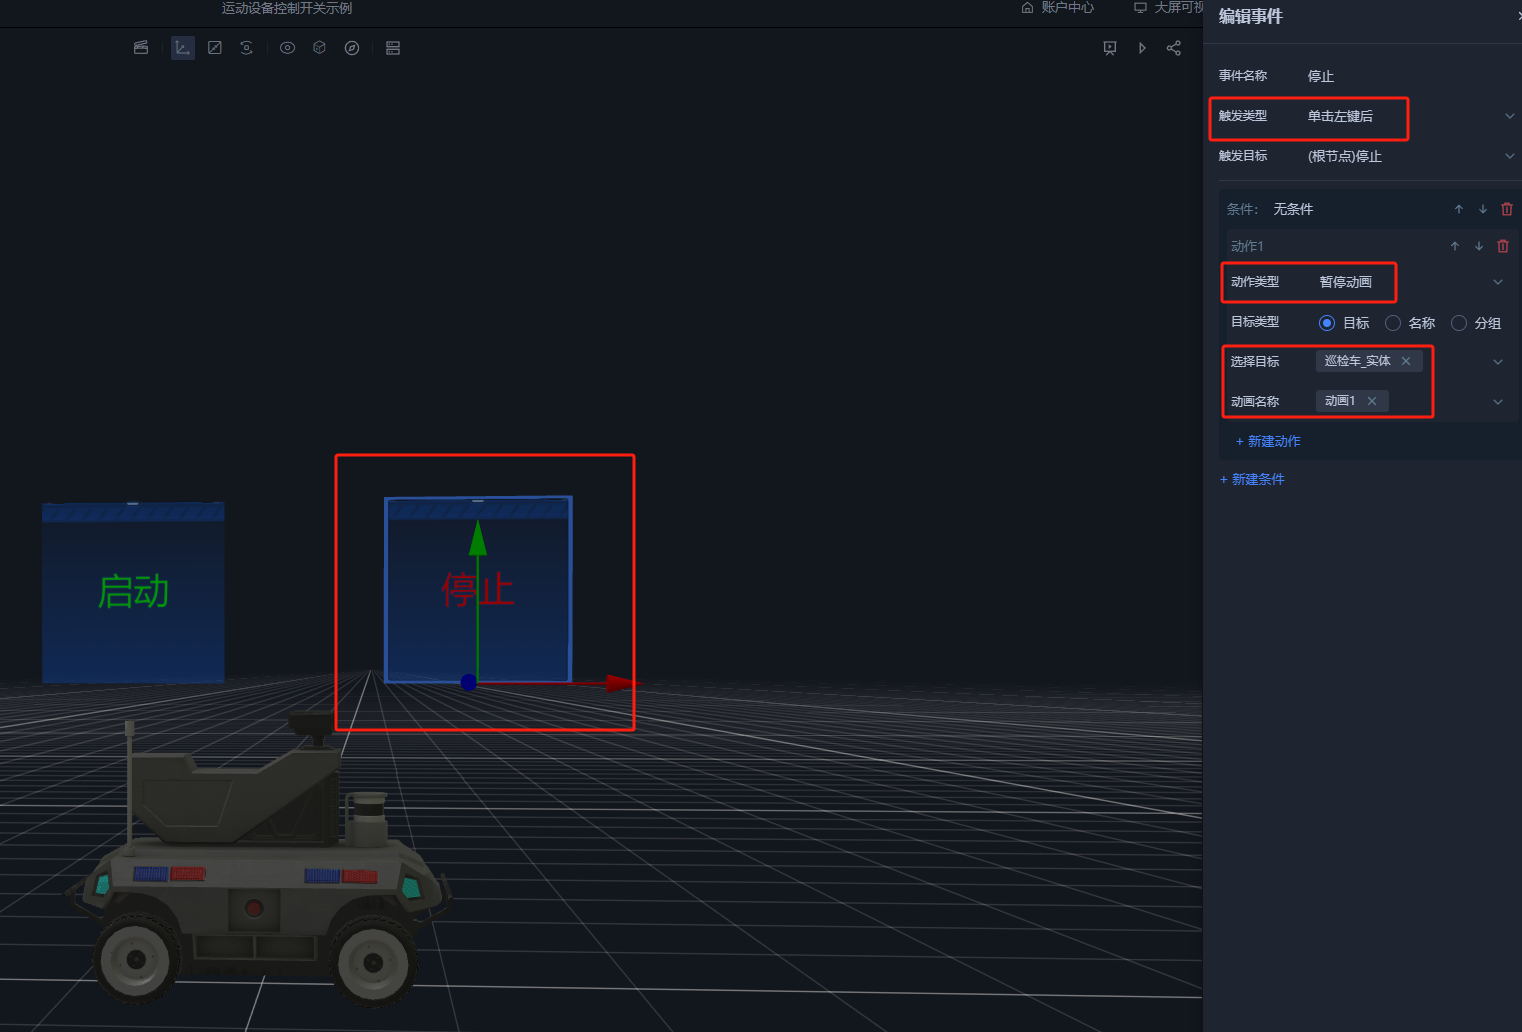
Task: Click the 动作1 header label
Action: (1247, 246)
